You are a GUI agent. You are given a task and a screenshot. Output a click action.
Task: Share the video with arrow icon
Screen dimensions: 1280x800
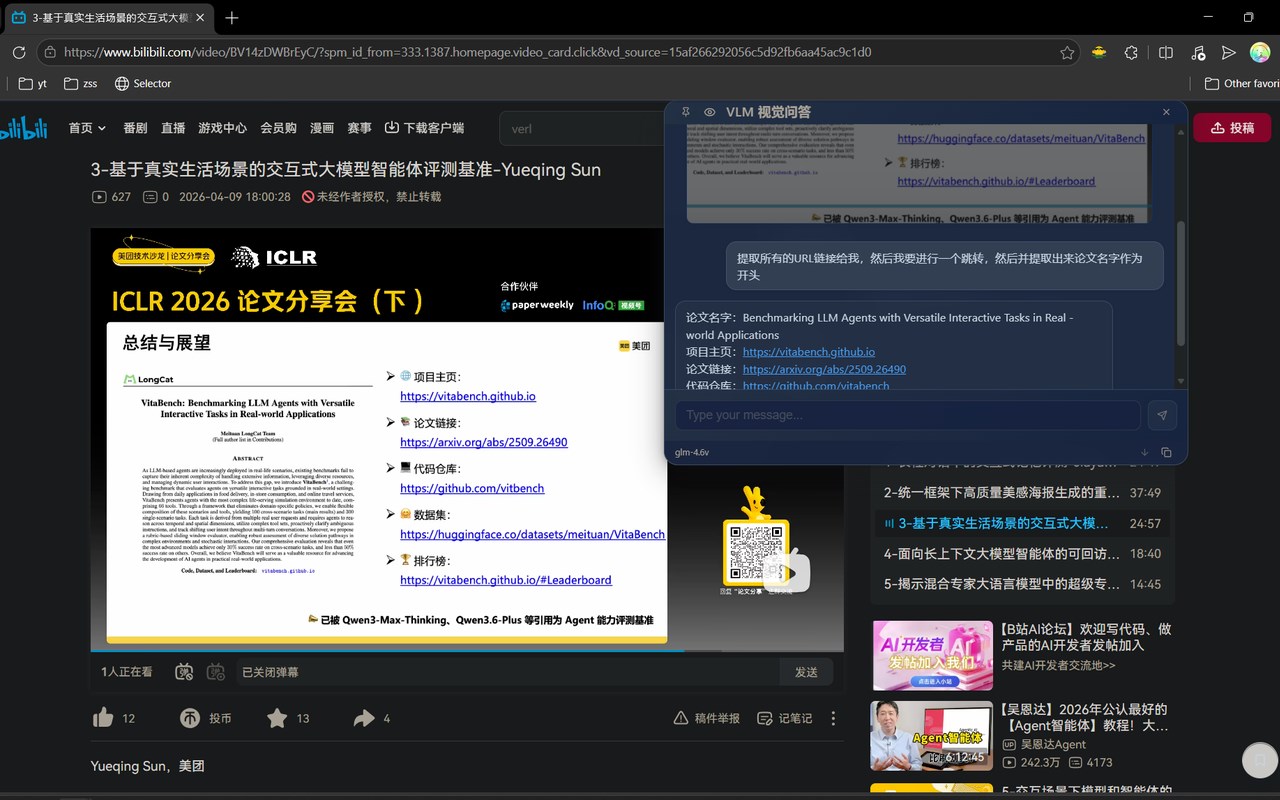point(364,718)
